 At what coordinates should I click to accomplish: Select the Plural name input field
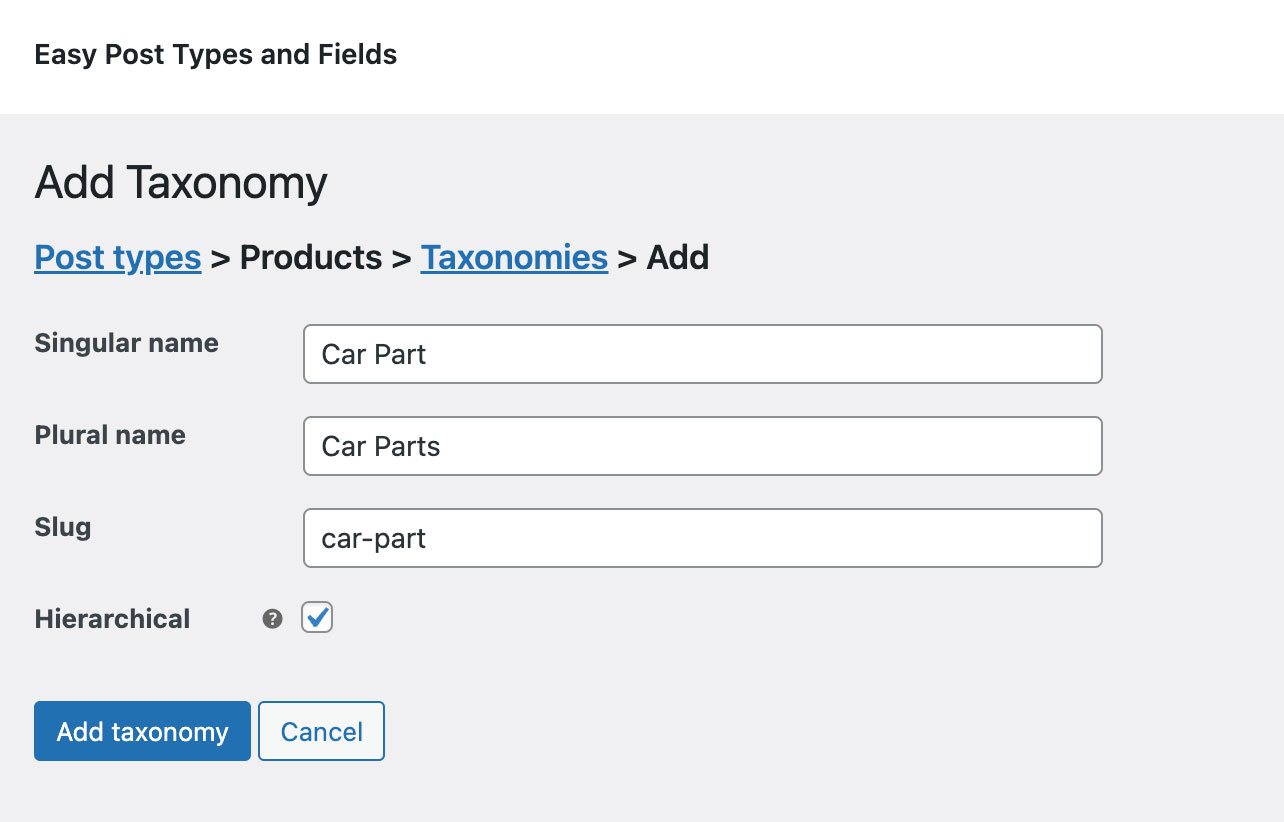pos(700,446)
